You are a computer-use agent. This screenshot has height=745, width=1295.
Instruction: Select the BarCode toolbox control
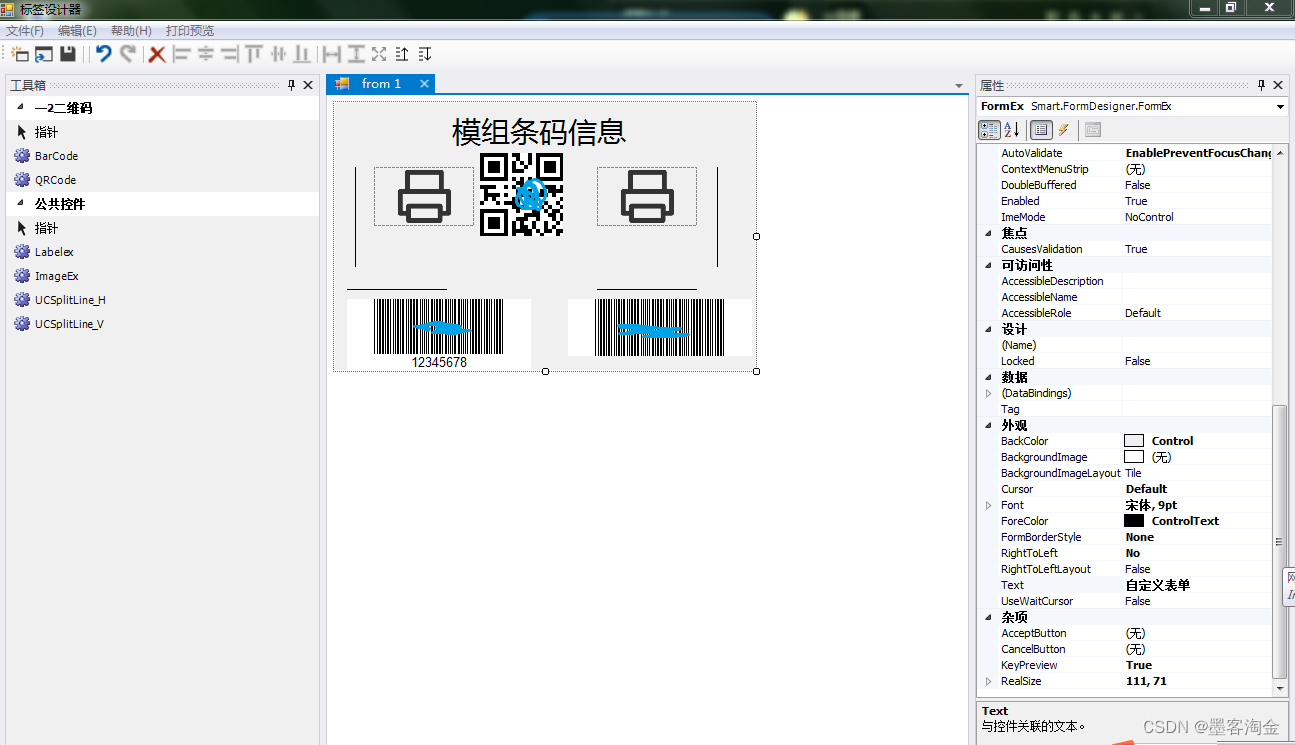coord(56,156)
